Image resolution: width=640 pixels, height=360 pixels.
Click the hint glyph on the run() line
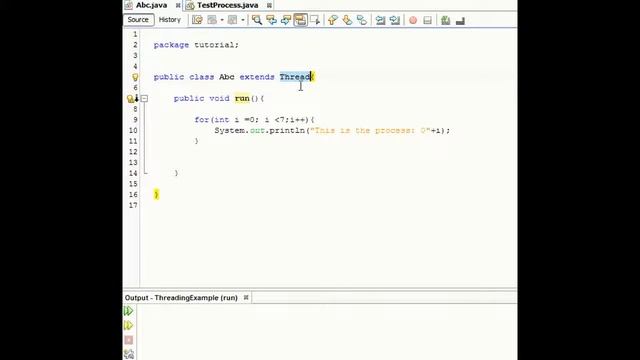click(131, 98)
